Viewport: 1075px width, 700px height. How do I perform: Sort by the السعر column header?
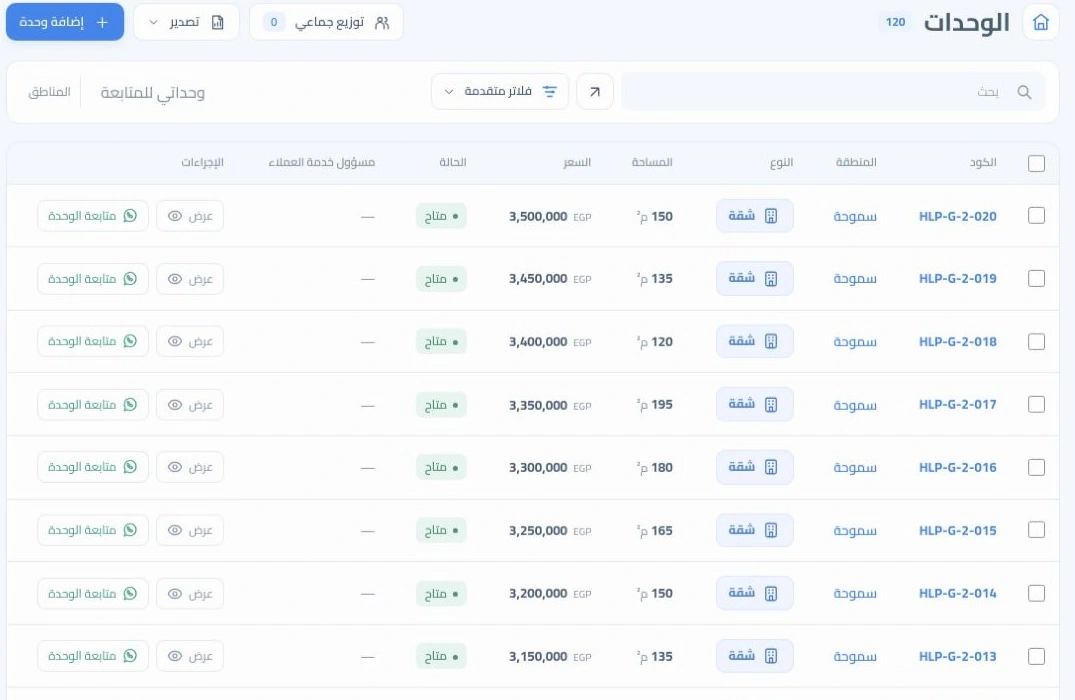pyautogui.click(x=577, y=162)
